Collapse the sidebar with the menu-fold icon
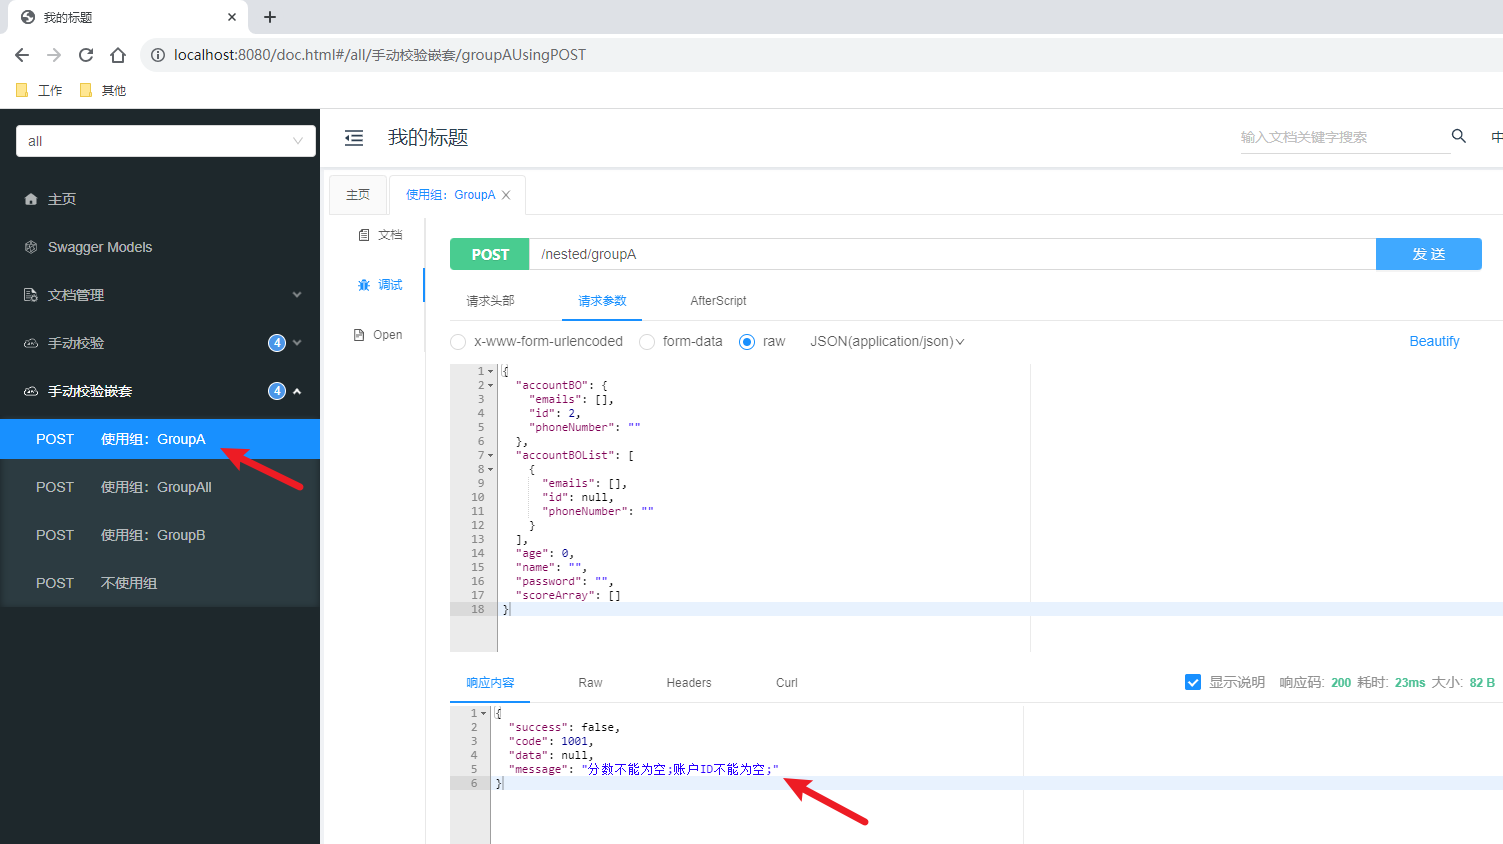The height and width of the screenshot is (844, 1503). pos(354,138)
